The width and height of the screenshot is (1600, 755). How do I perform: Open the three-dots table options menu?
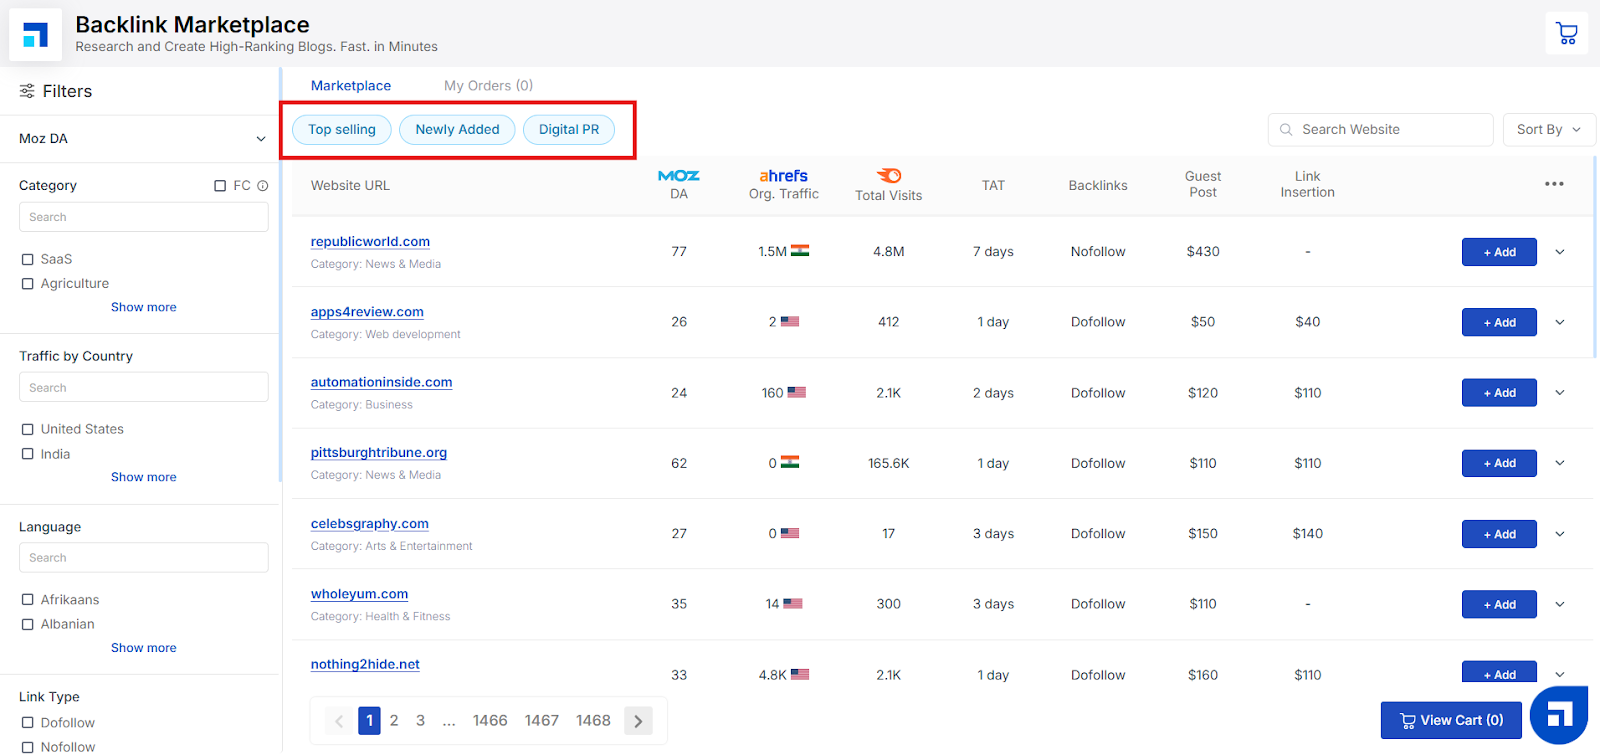coord(1554,184)
